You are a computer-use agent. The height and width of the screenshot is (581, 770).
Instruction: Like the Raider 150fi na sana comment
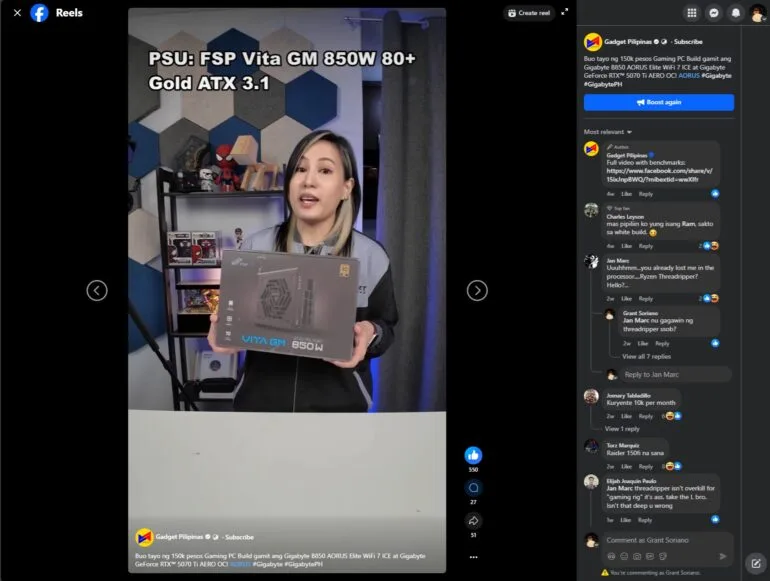click(626, 467)
